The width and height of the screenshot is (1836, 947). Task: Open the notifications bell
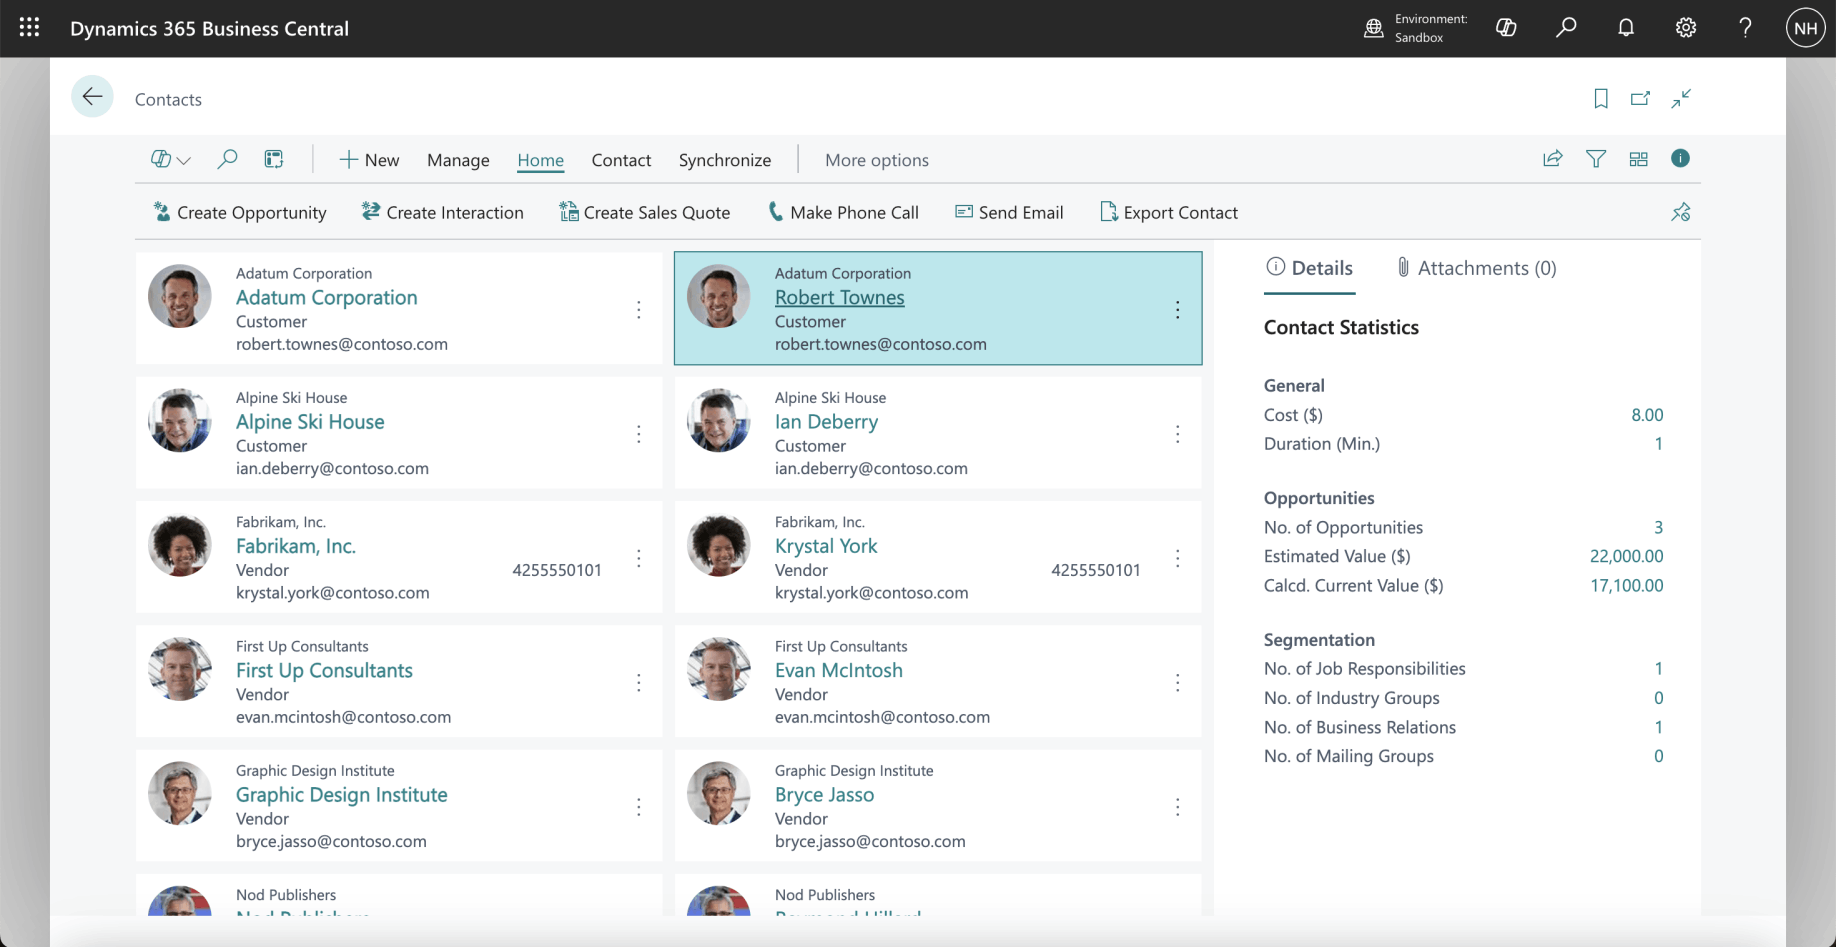(1626, 28)
